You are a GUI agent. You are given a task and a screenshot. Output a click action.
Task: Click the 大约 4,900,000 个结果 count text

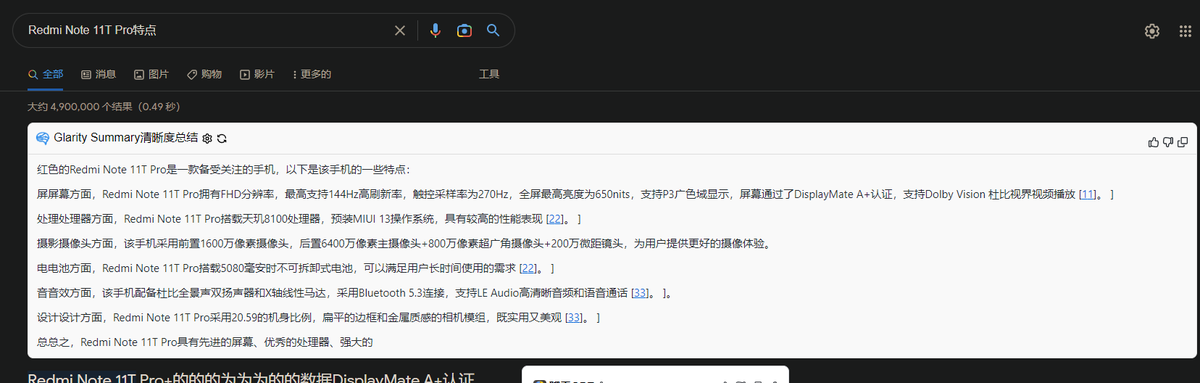point(103,106)
